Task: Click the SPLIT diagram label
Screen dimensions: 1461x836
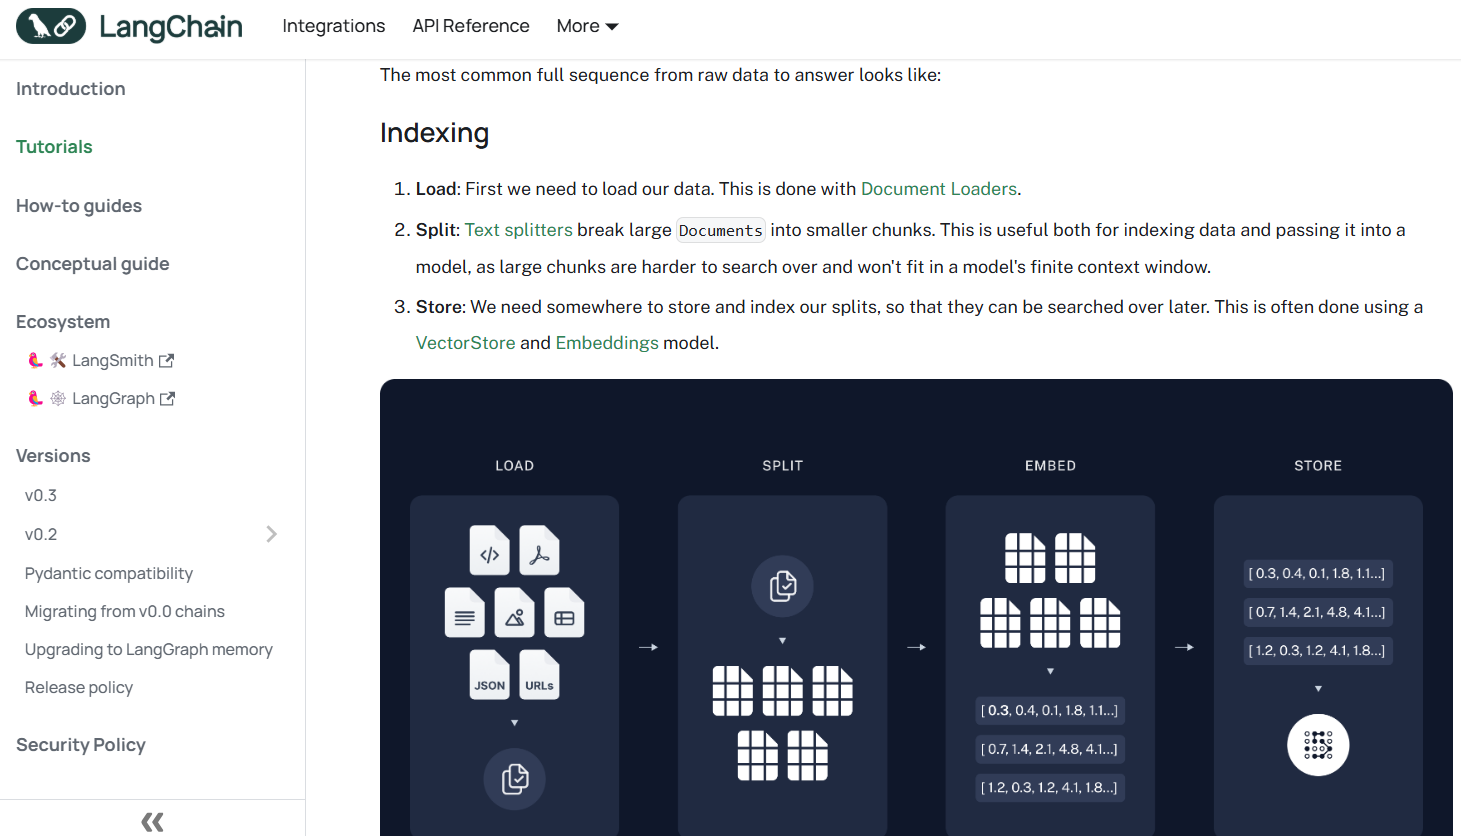Action: tap(783, 466)
